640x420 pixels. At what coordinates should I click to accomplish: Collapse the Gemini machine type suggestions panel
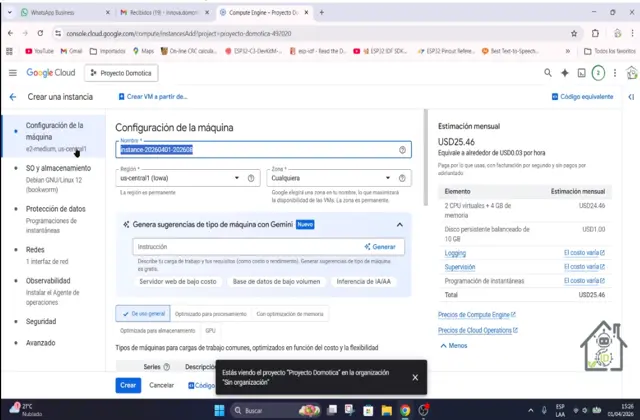tap(400, 225)
